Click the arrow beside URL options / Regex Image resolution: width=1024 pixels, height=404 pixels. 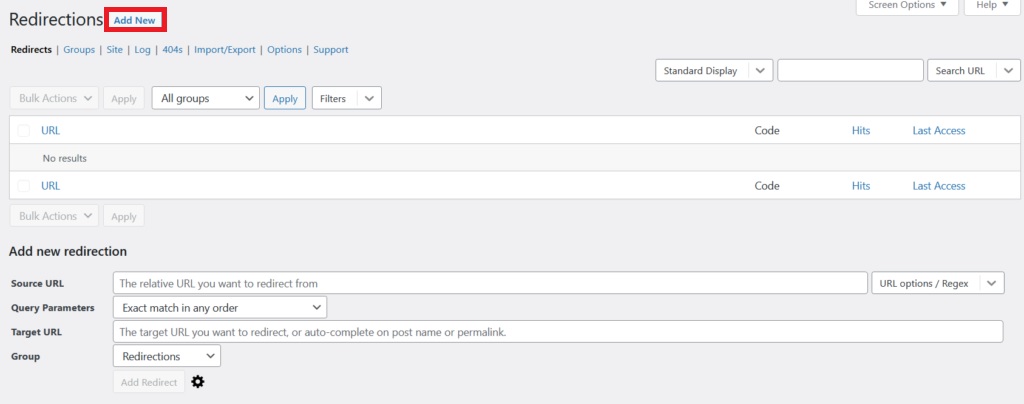991,283
